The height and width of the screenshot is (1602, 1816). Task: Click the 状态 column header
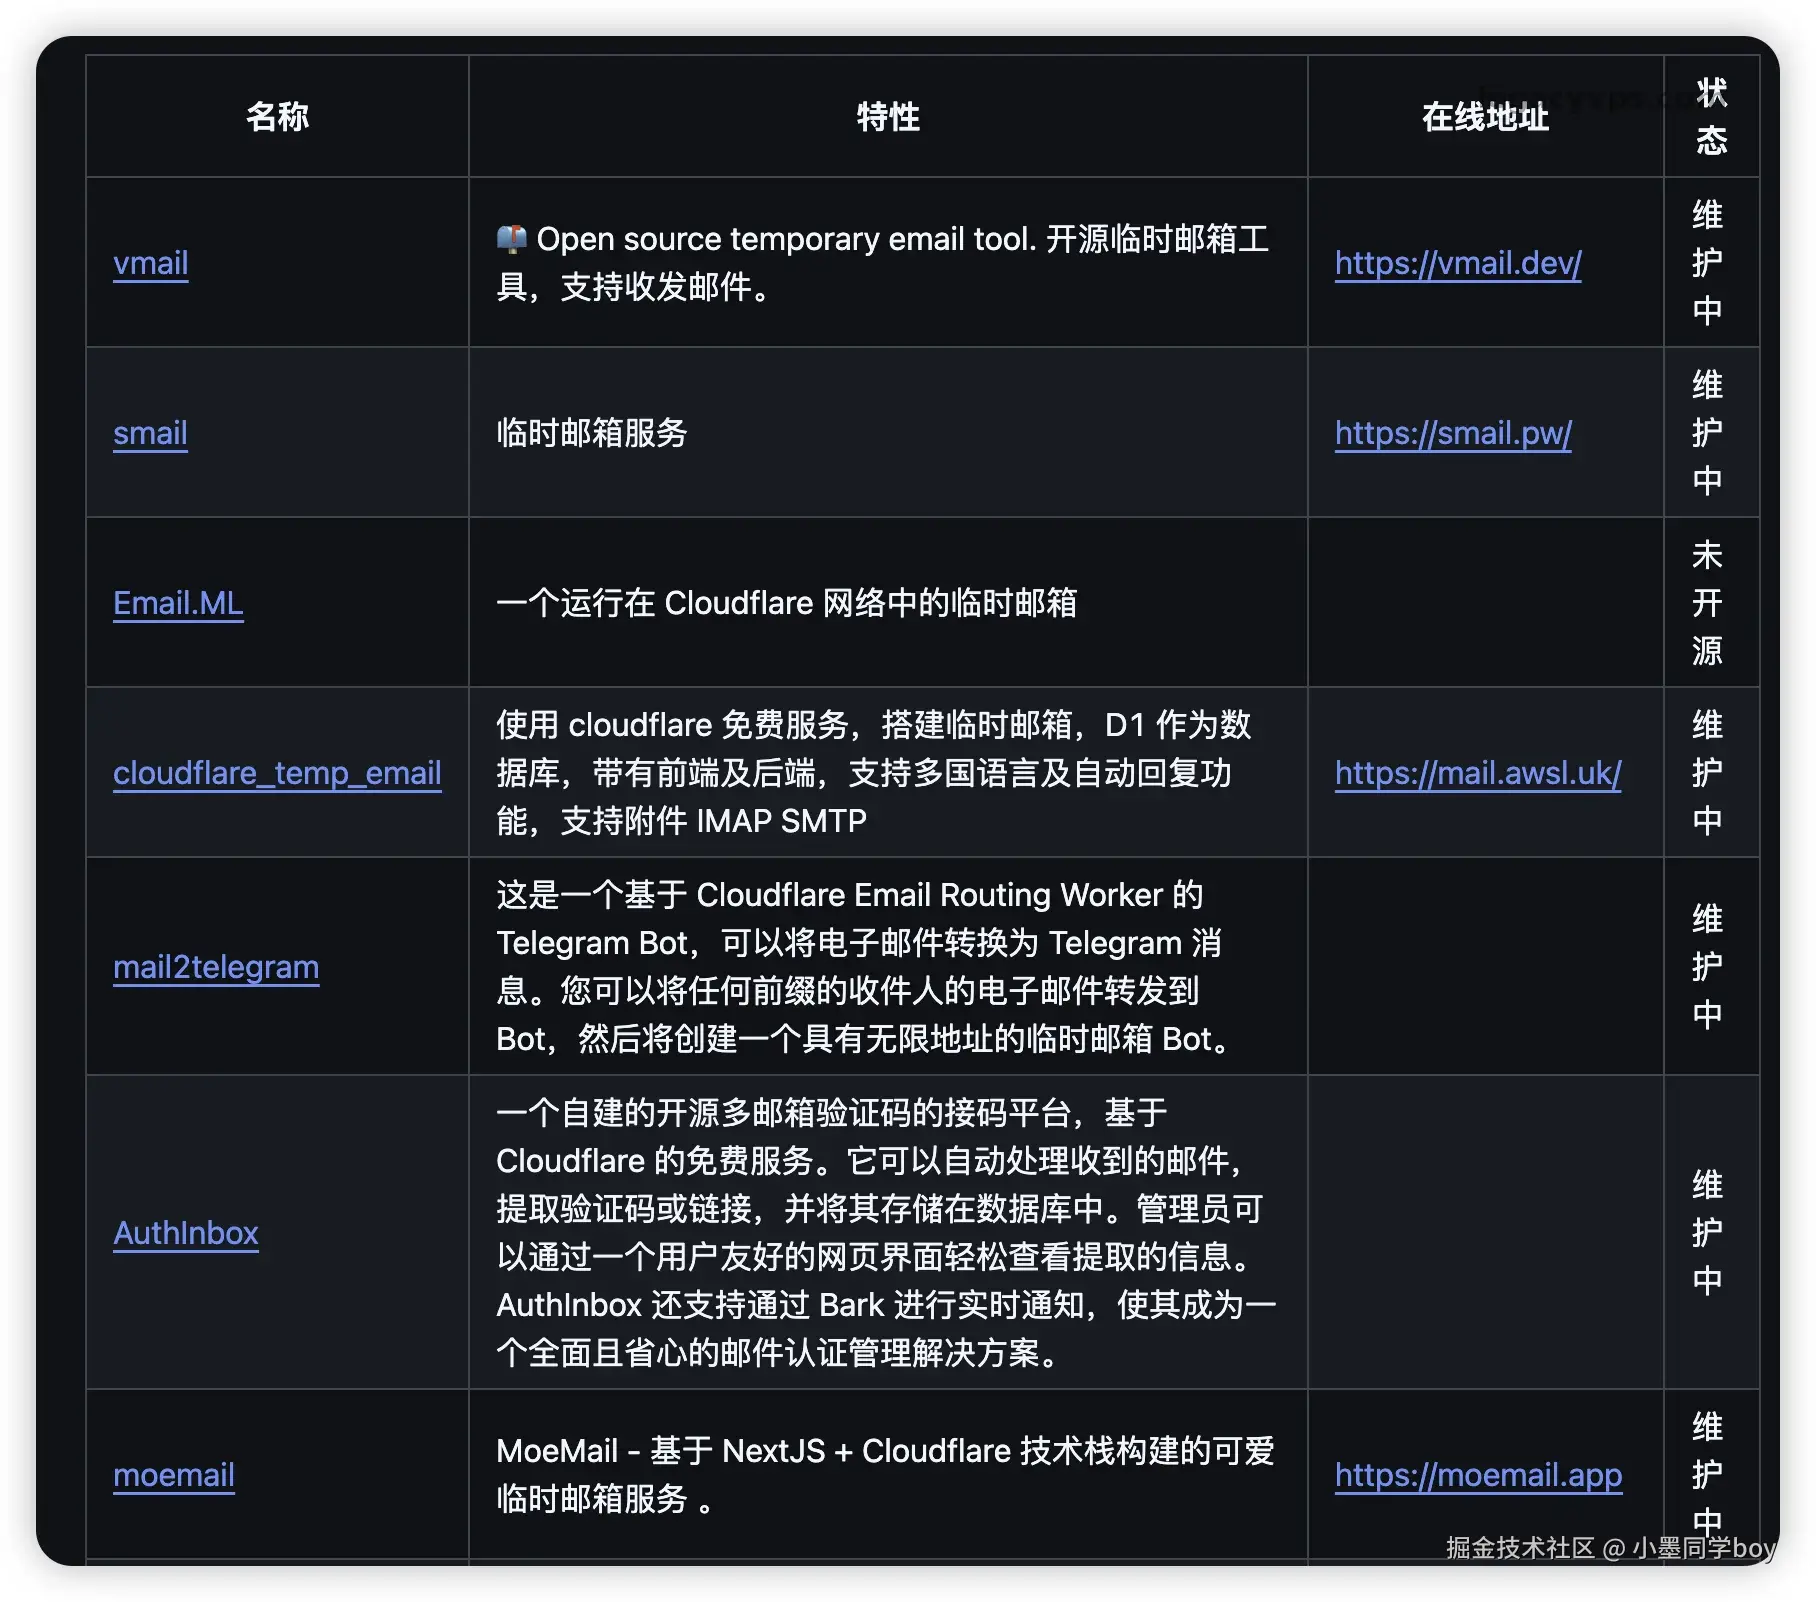1711,117
